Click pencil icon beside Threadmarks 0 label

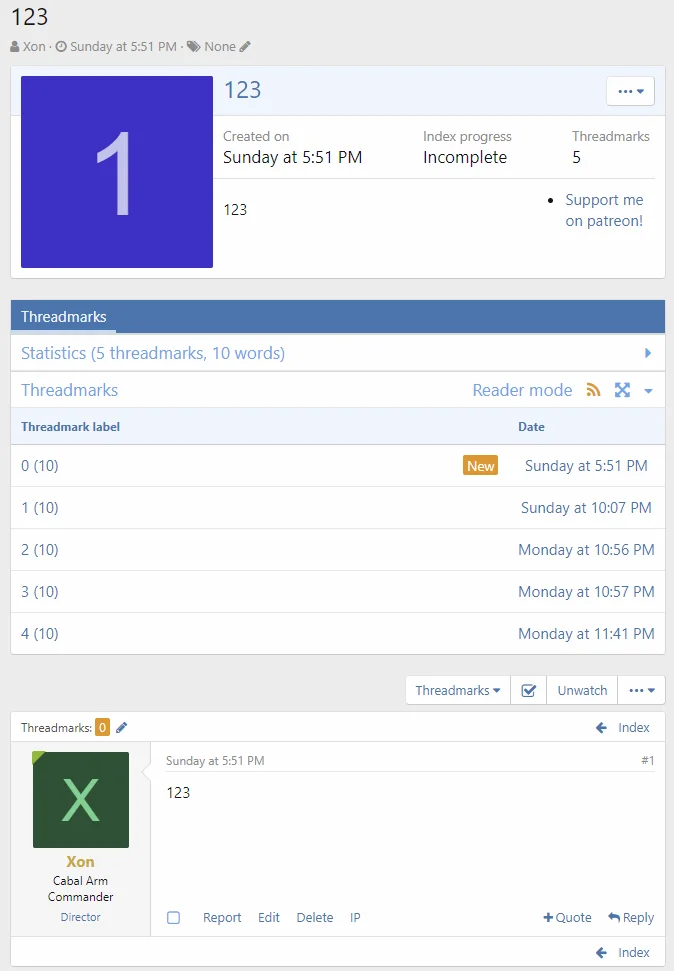tap(122, 727)
